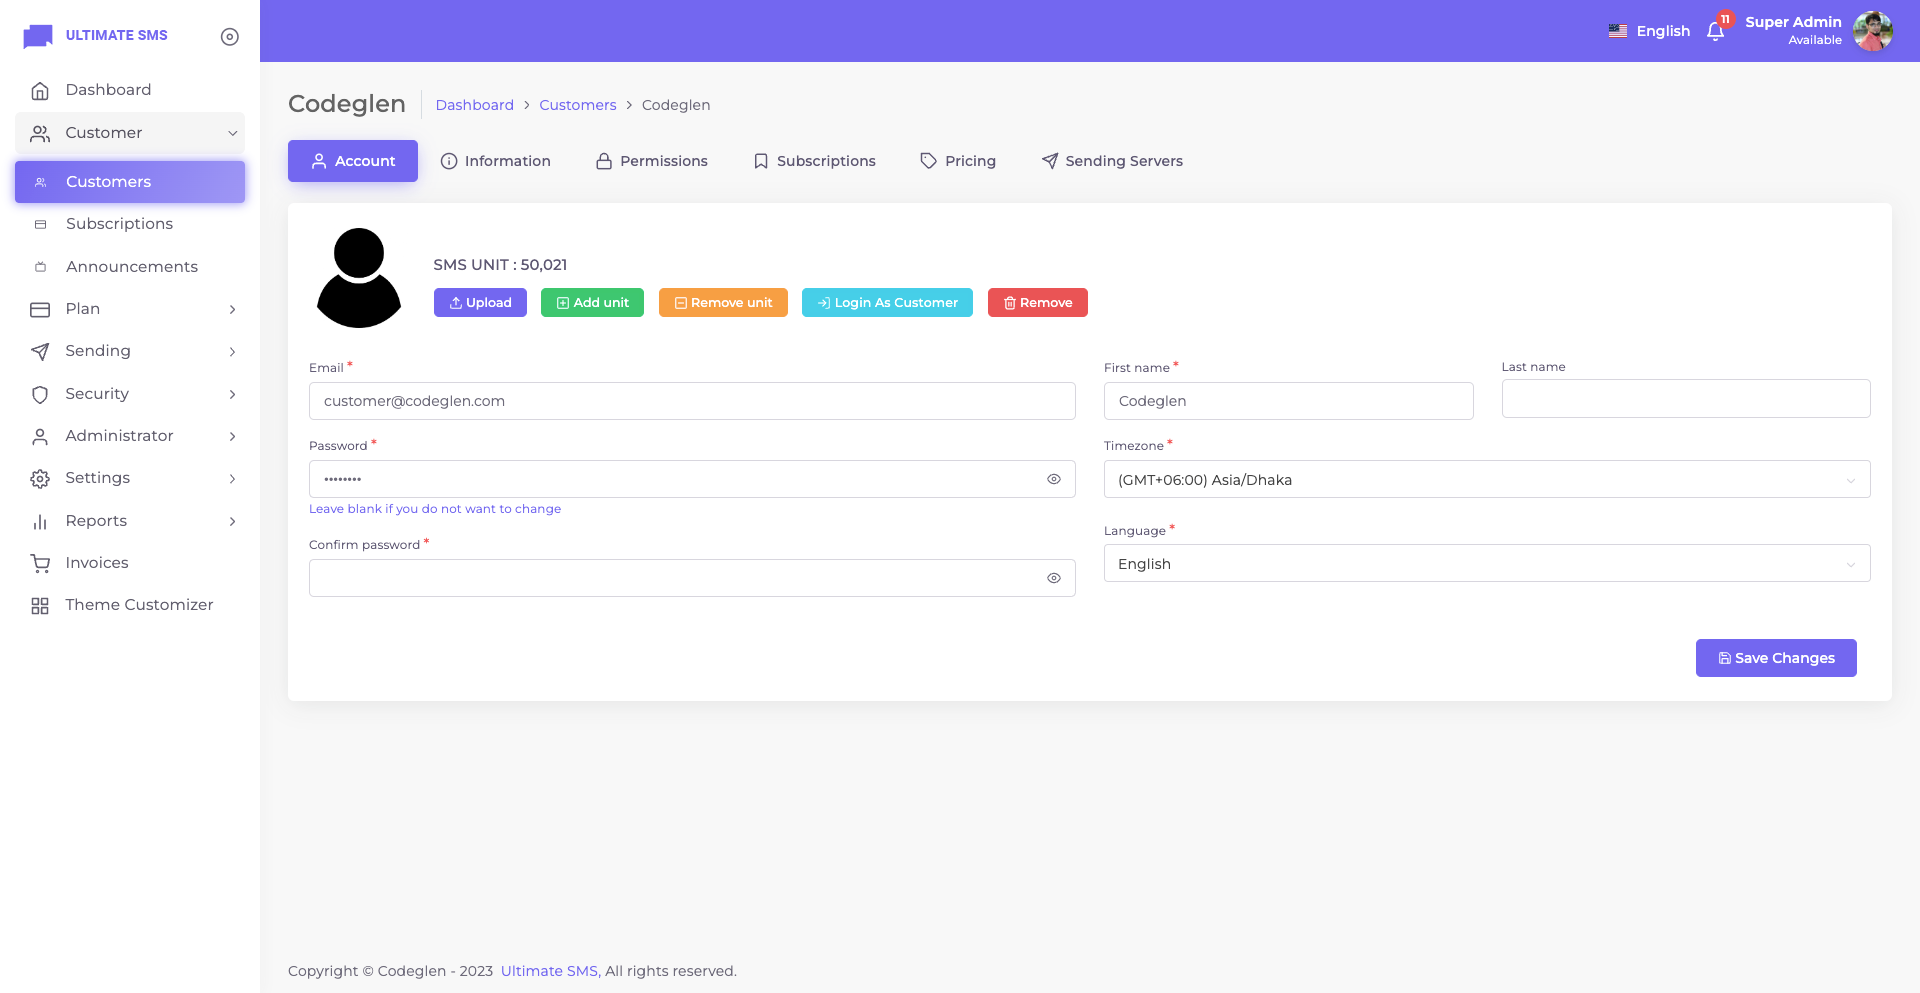Image resolution: width=1920 pixels, height=993 pixels.
Task: Click the Ultimate SMS logo icon
Action: click(x=38, y=36)
